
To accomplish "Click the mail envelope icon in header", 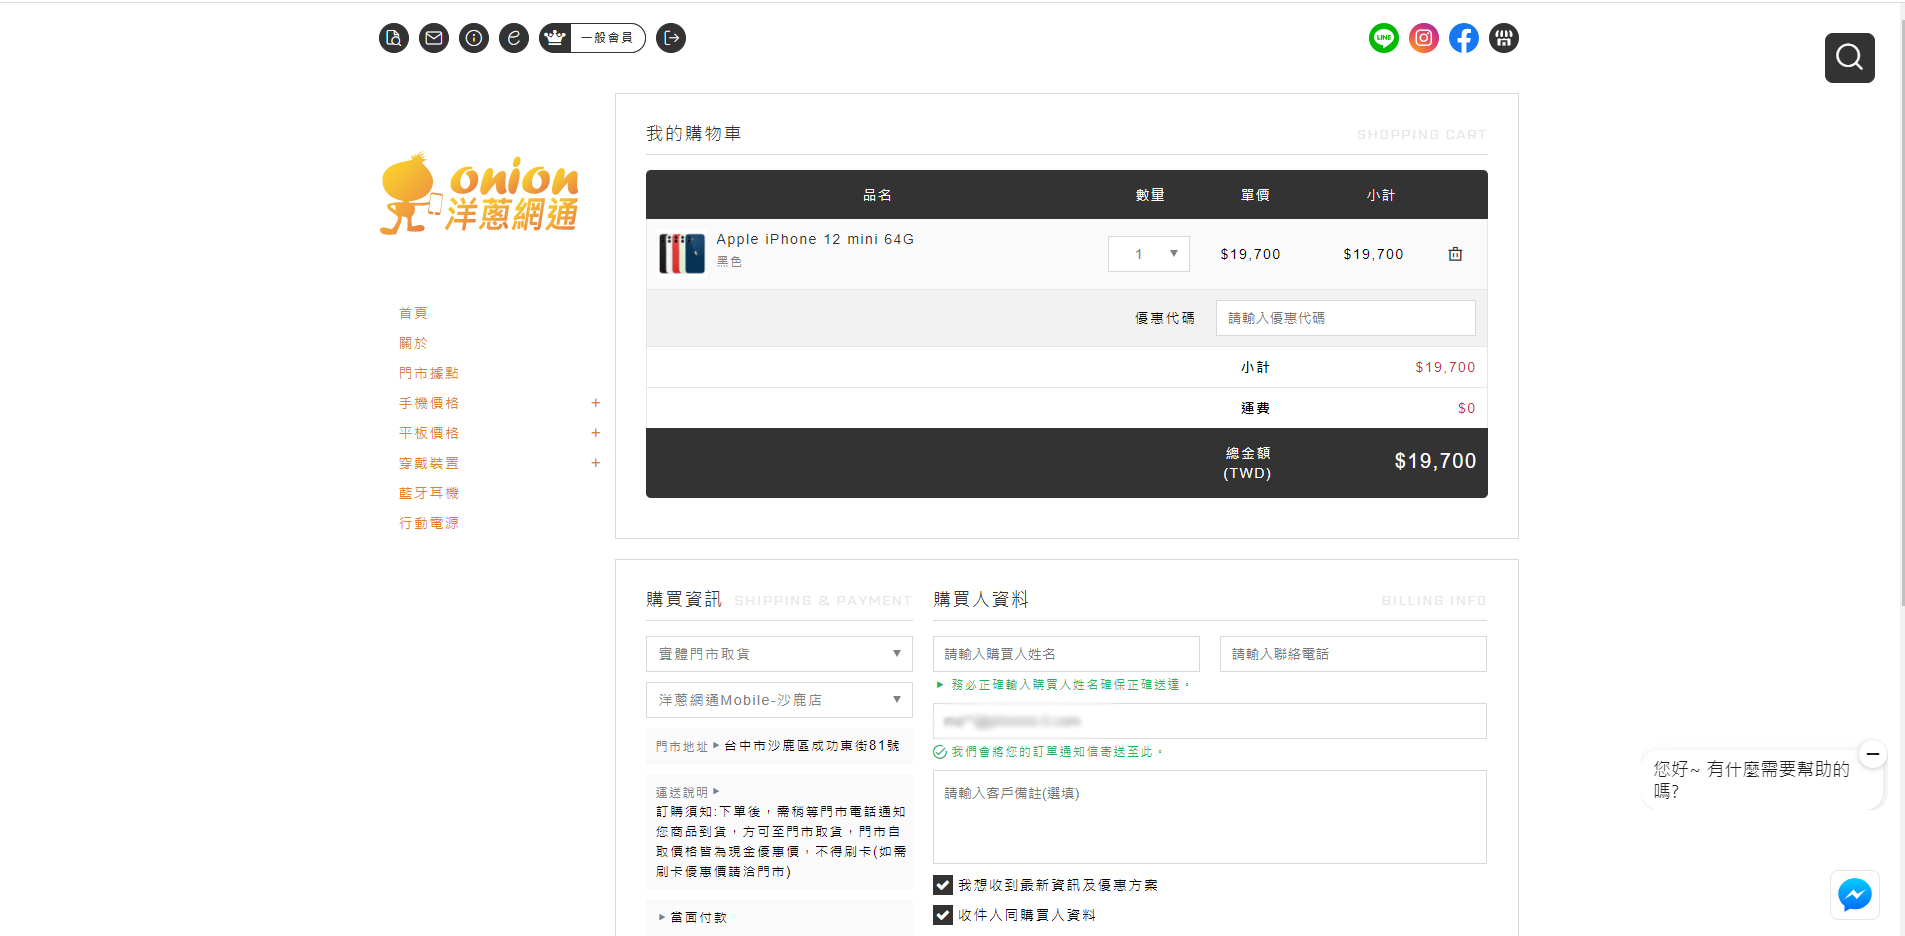I will [433, 38].
